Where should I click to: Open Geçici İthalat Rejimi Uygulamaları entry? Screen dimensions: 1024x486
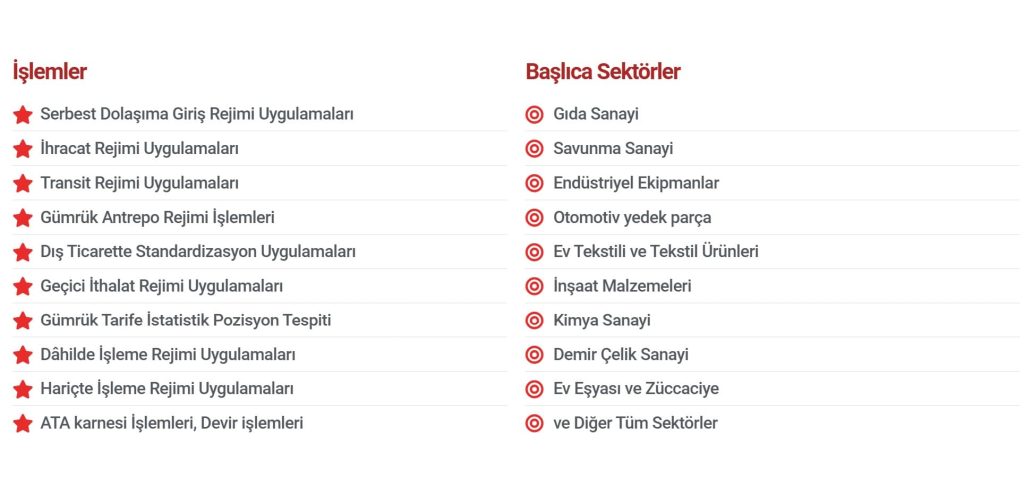(x=161, y=286)
